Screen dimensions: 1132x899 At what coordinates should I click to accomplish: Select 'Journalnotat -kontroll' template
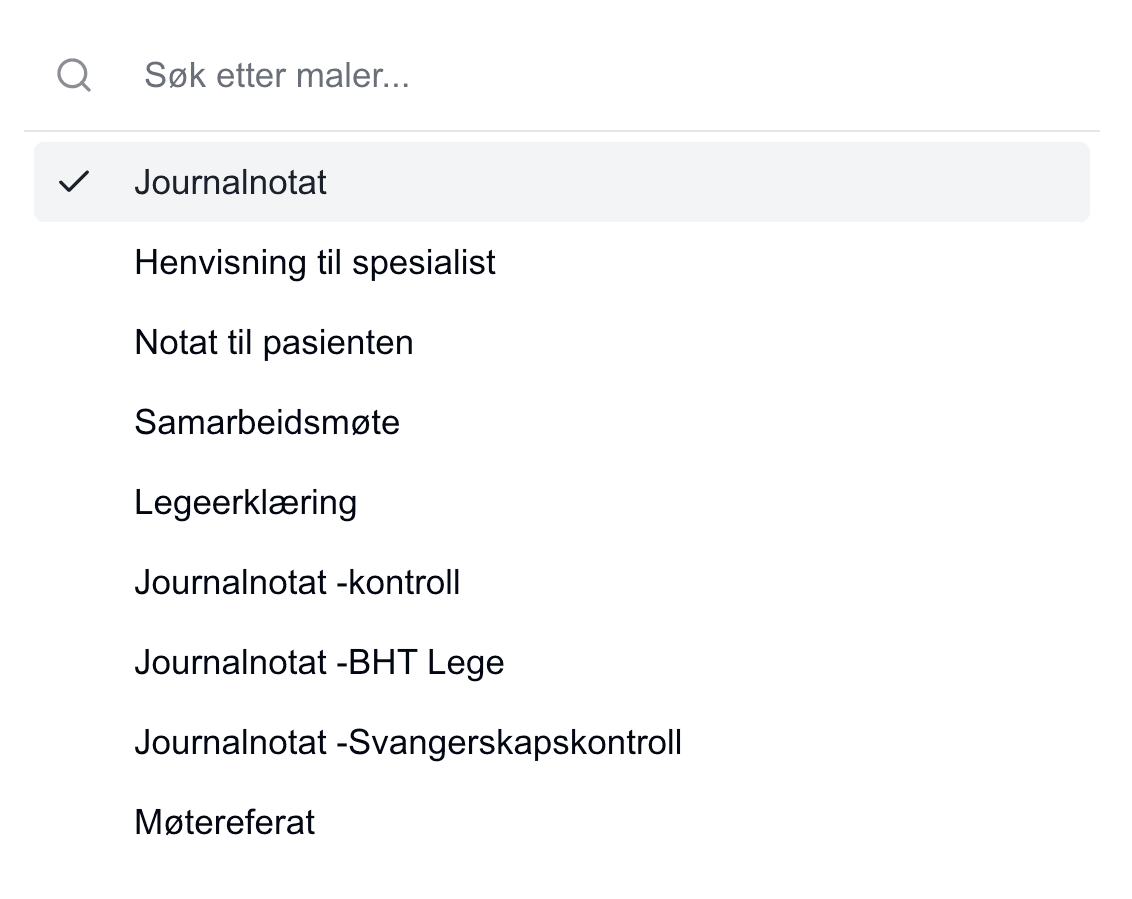[x=297, y=582]
